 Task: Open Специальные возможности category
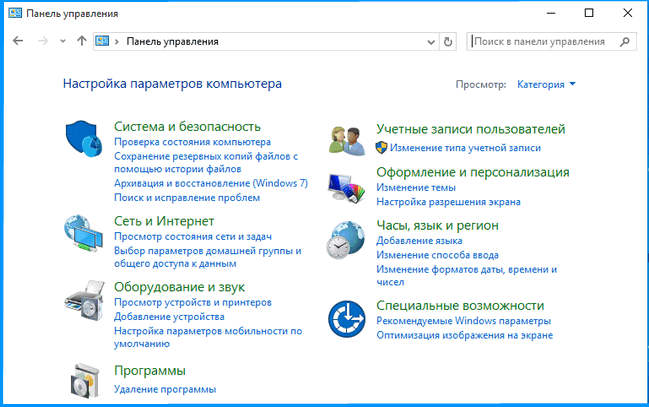point(460,306)
